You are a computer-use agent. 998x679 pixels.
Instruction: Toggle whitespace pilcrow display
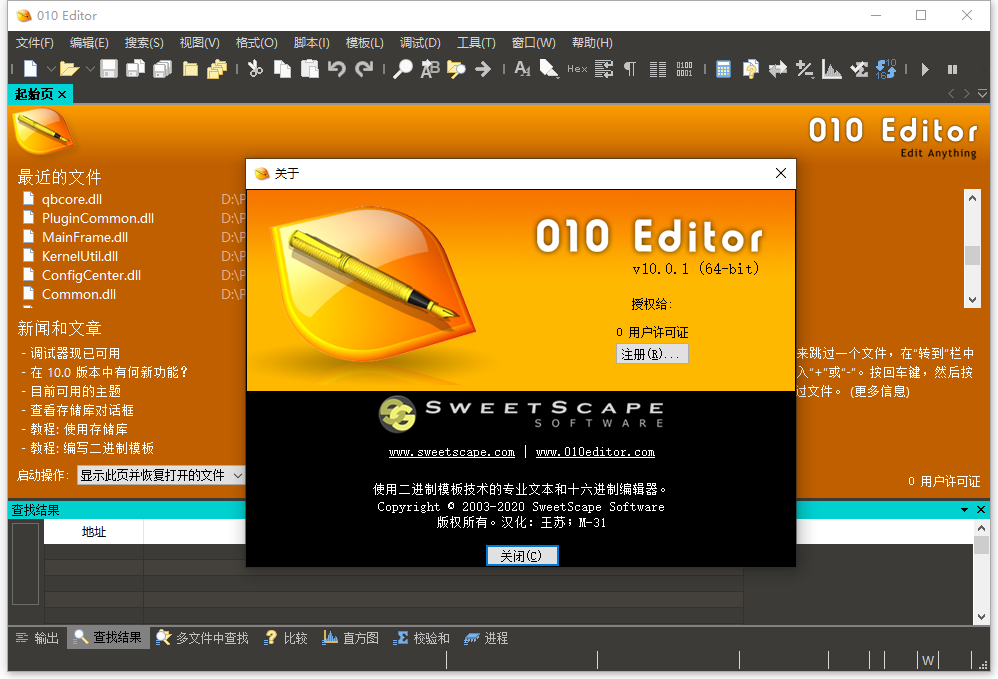tap(629, 69)
